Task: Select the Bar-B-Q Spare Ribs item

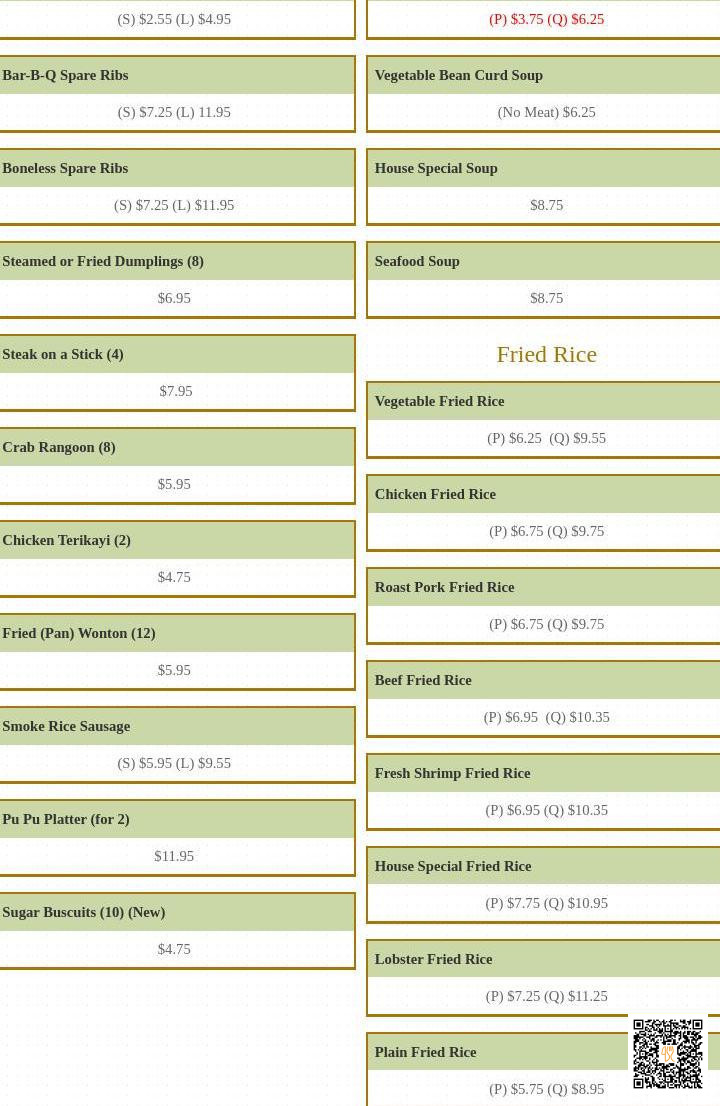Action: tap(65, 76)
